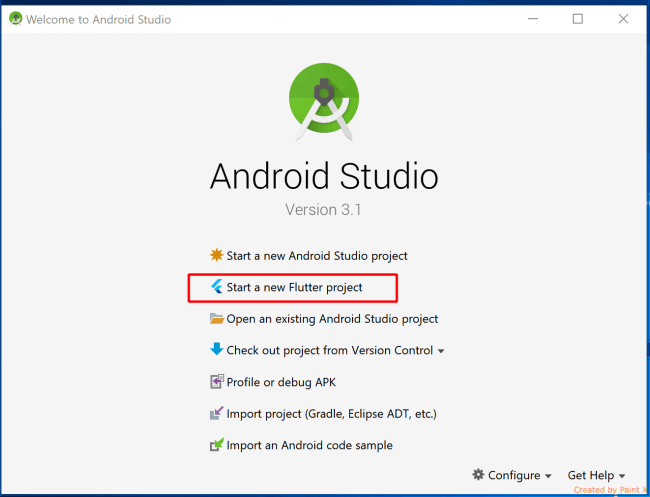Viewport: 650px width, 497px height.
Task: Click the large Android Studio compass logo
Action: (324, 102)
